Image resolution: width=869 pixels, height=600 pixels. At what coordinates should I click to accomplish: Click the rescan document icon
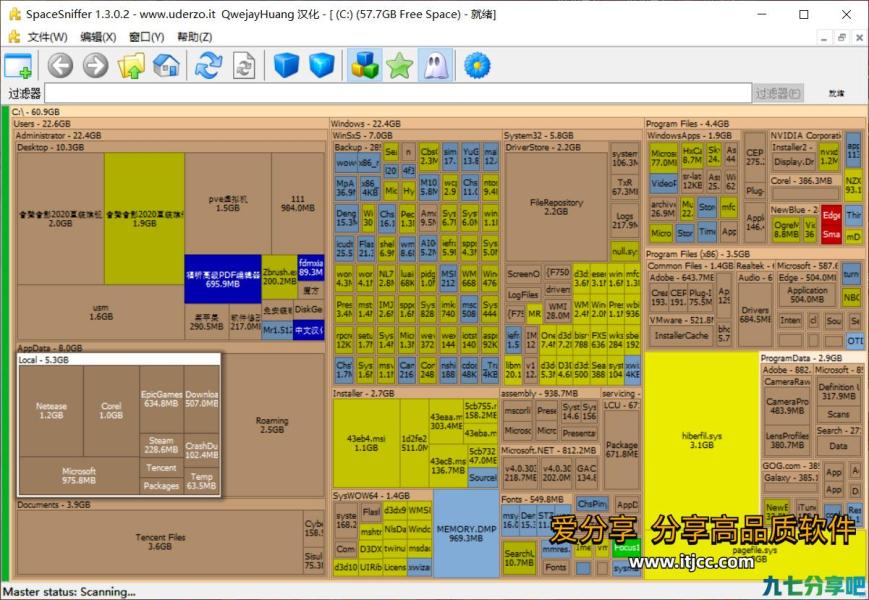click(244, 65)
